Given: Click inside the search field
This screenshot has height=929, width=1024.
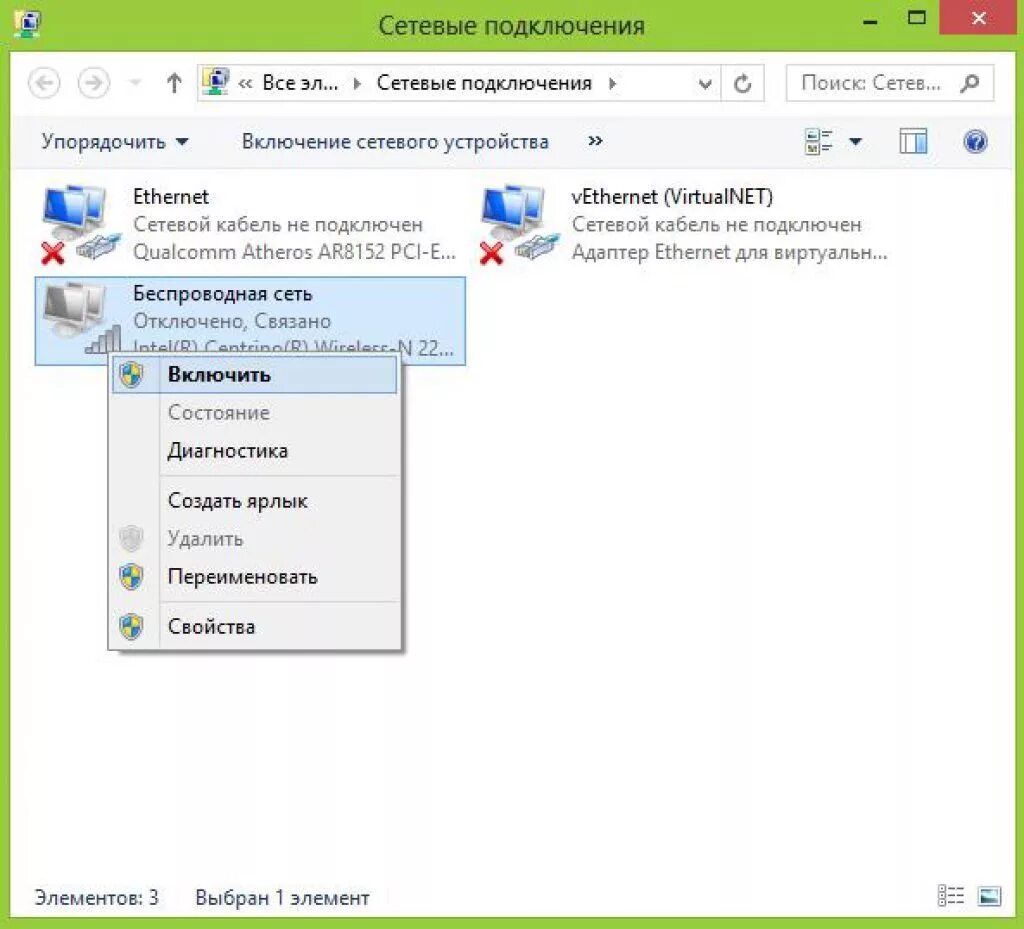Looking at the screenshot, I should 870,83.
